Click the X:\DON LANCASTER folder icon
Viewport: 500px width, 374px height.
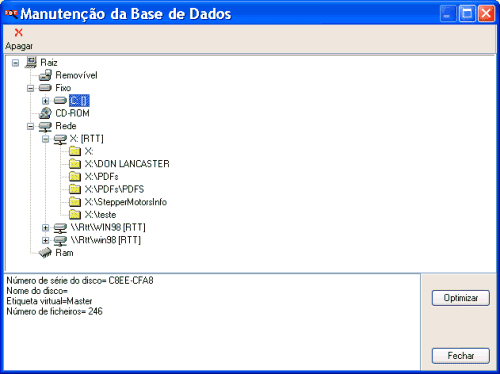point(75,164)
